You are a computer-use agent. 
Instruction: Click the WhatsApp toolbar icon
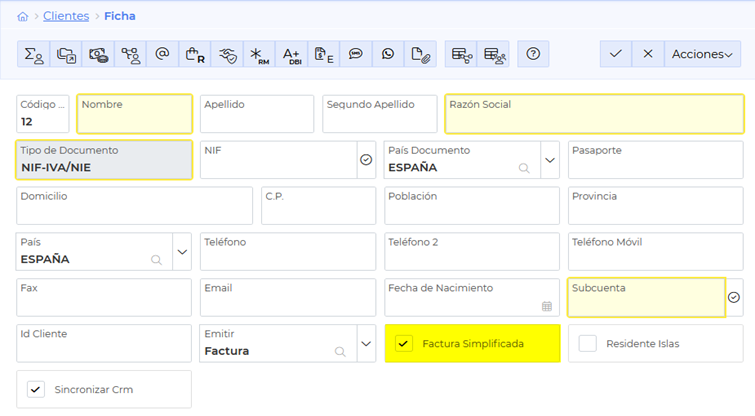[388, 54]
